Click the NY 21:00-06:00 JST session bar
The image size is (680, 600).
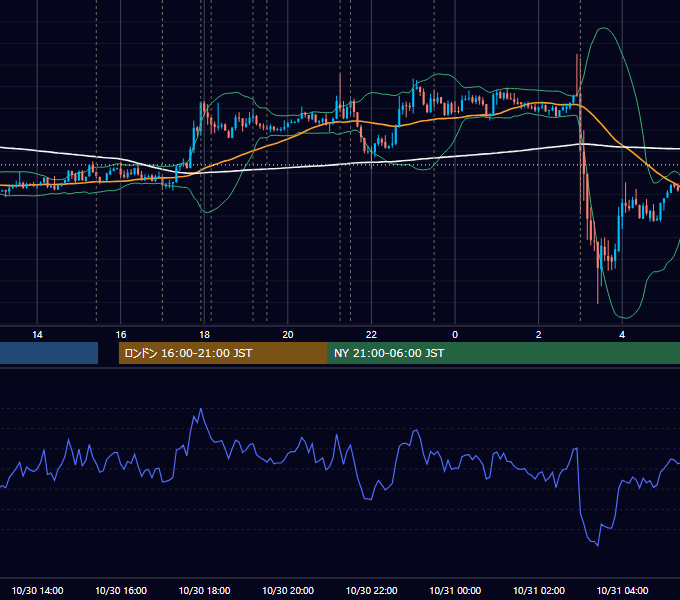[x=503, y=353]
